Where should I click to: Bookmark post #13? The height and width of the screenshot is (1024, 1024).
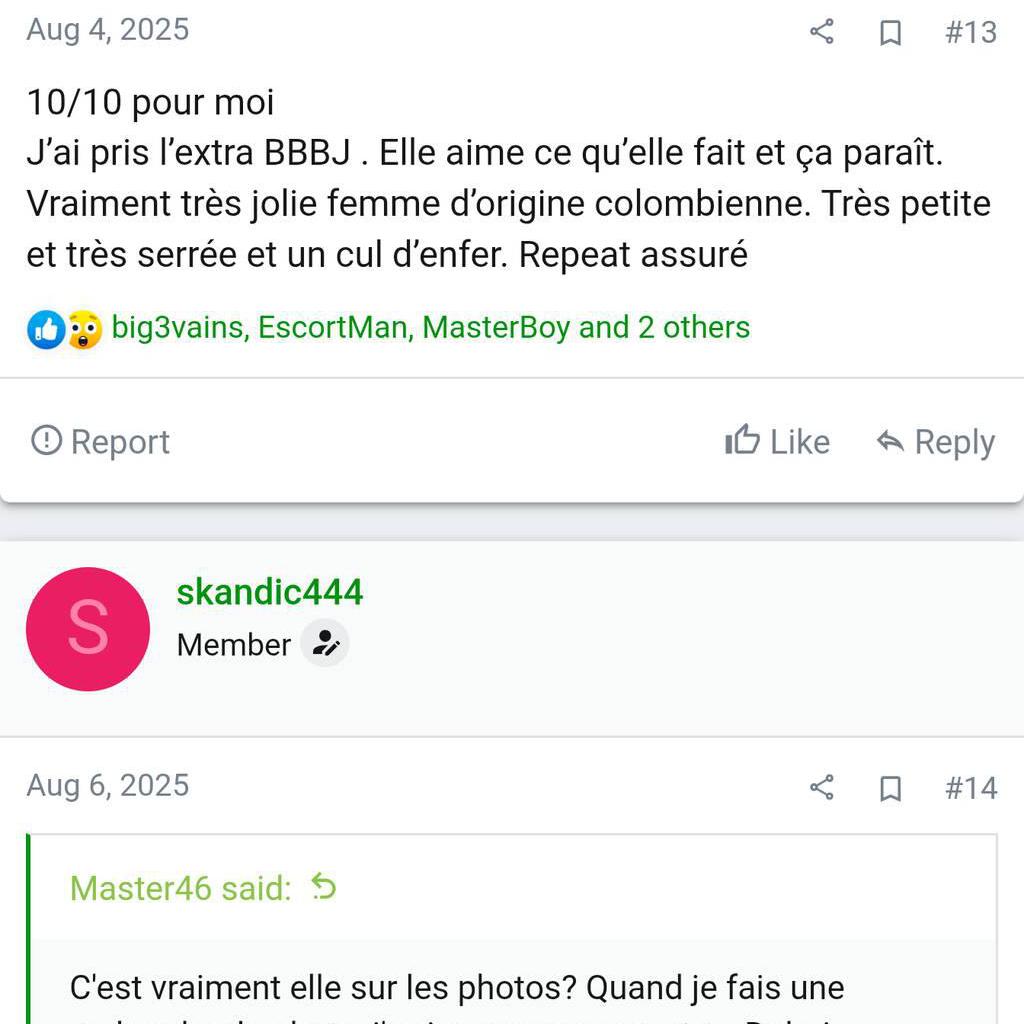(x=890, y=33)
